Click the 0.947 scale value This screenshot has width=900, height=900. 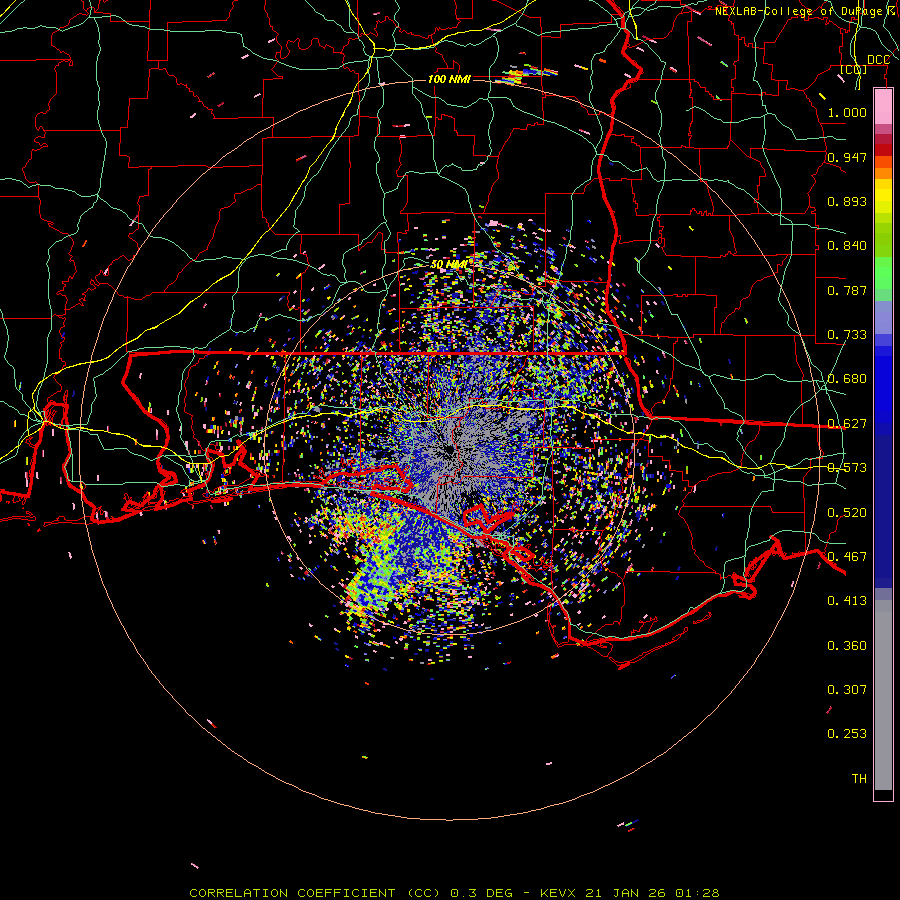[847, 157]
